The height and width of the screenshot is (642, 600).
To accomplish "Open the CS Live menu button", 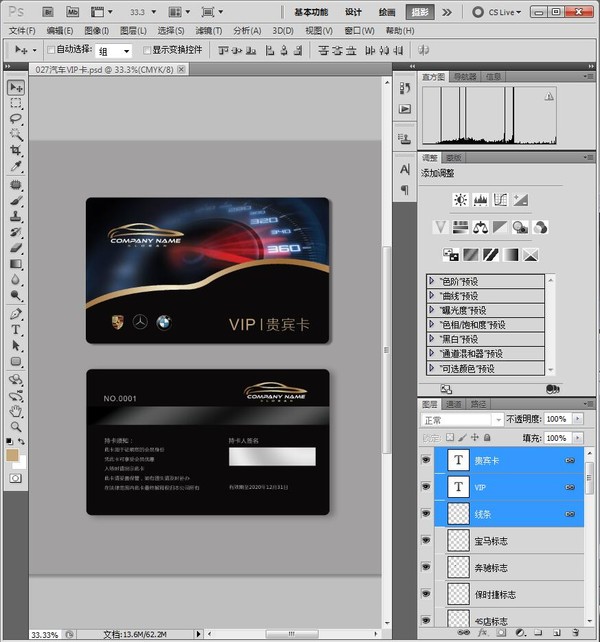I will pyautogui.click(x=497, y=12).
